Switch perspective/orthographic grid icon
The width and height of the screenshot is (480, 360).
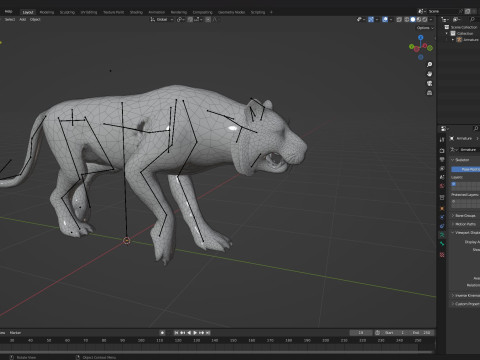[x=429, y=93]
